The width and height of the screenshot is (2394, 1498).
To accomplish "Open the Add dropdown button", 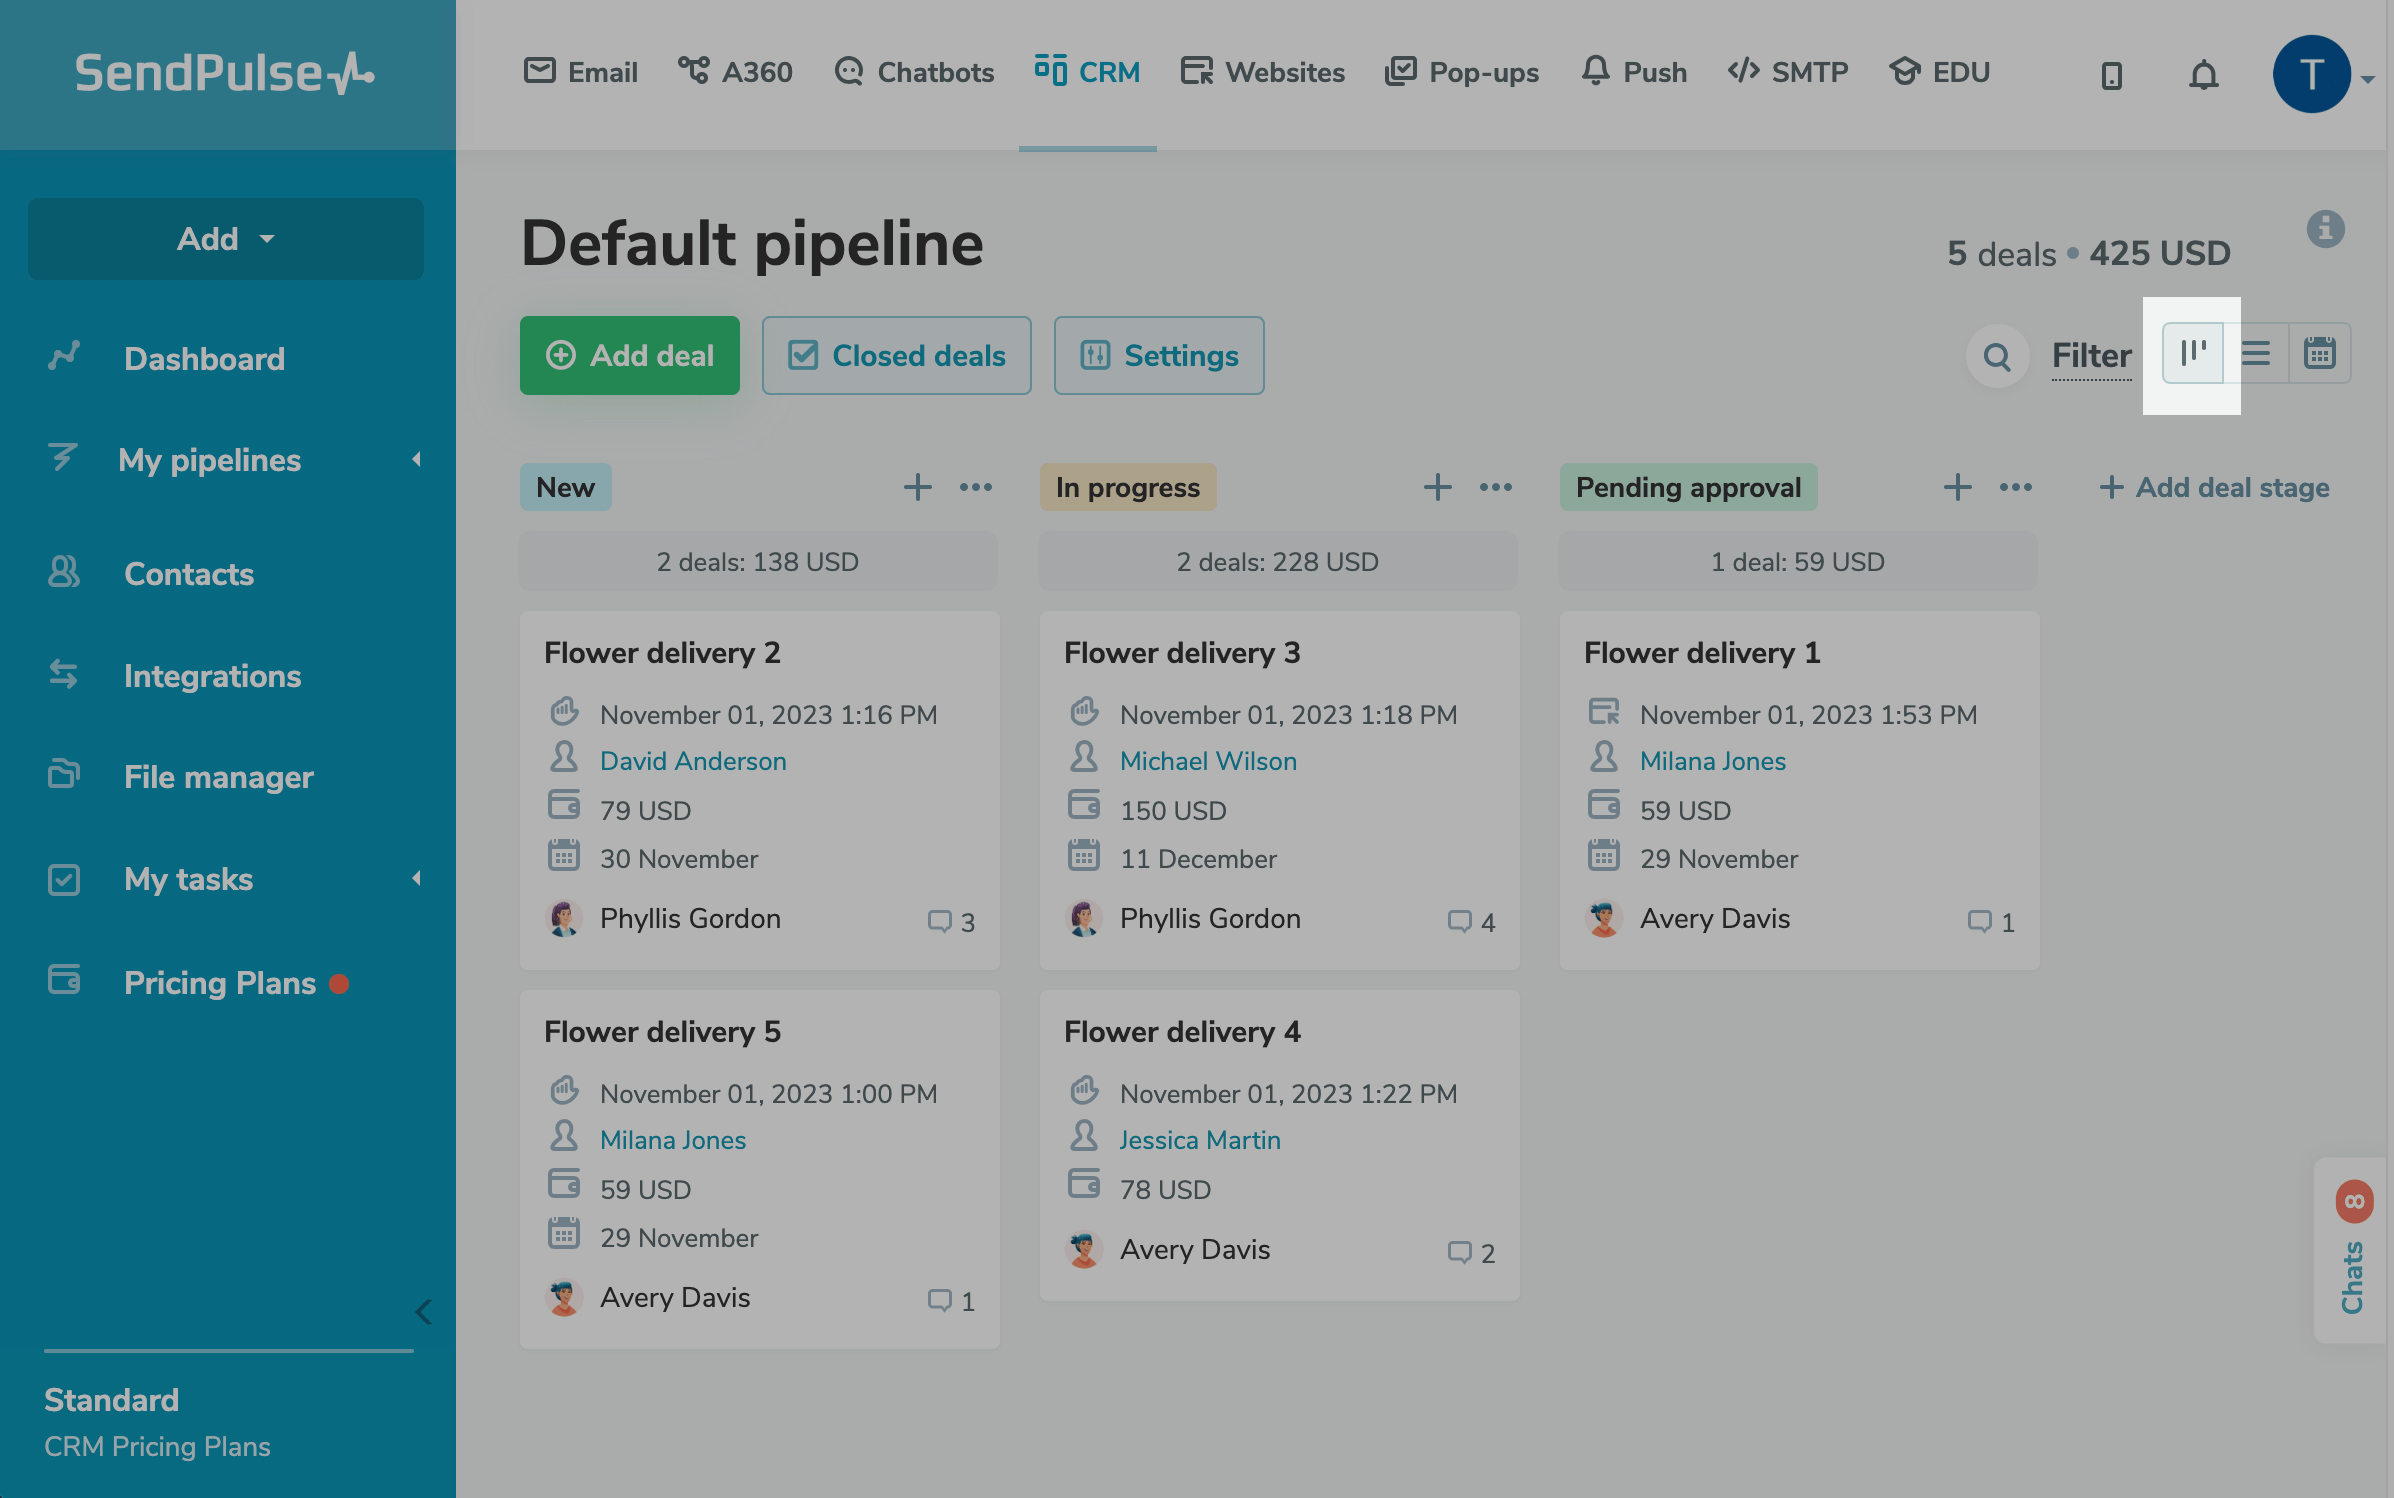I will 225,239.
